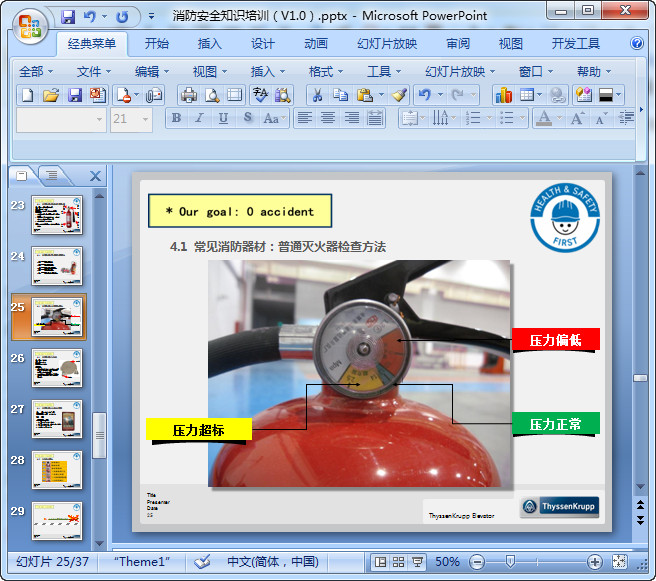Click the Save icon in quick access toolbar

click(68, 17)
